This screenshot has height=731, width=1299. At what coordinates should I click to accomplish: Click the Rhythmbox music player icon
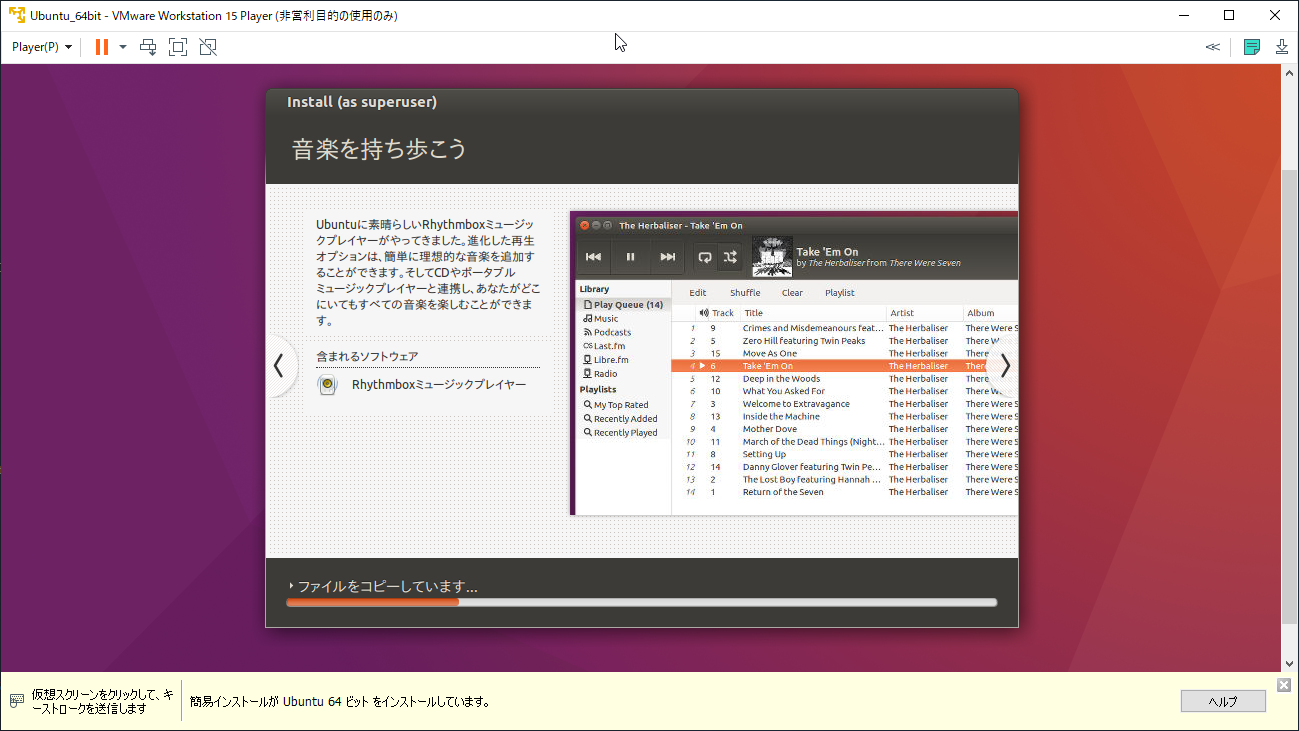(x=326, y=385)
